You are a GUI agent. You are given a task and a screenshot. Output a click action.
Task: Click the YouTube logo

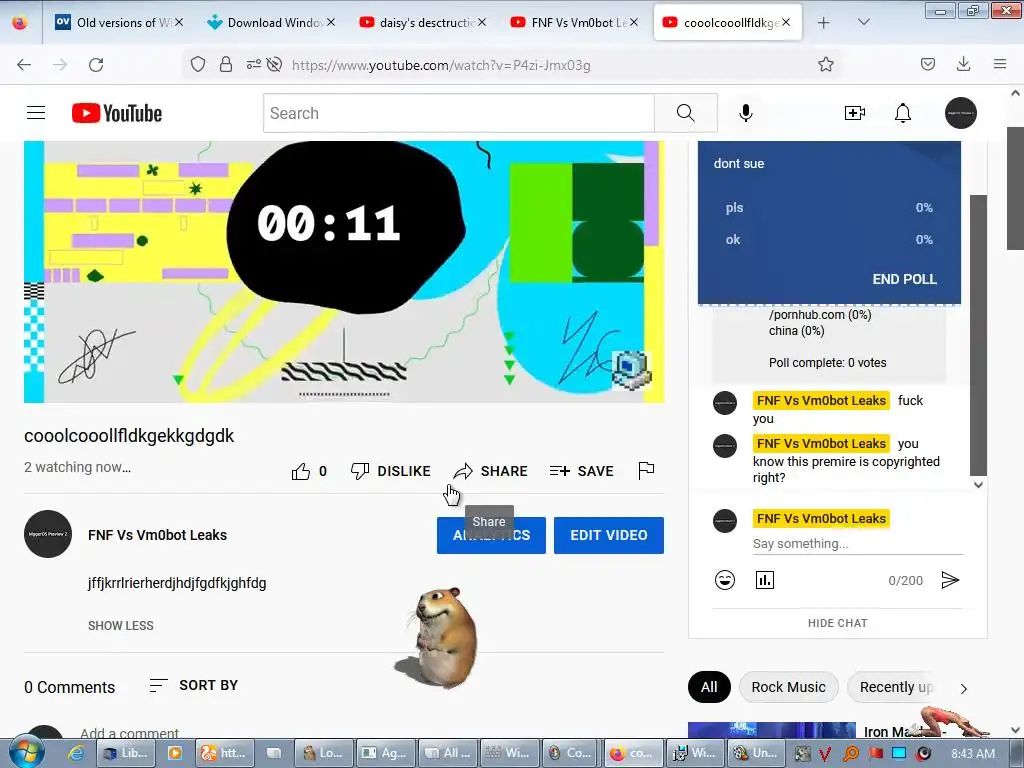117,113
